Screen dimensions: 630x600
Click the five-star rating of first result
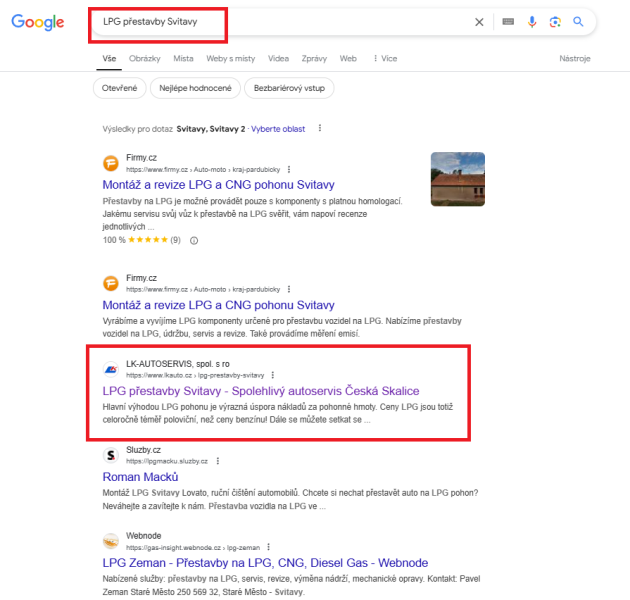(148, 240)
